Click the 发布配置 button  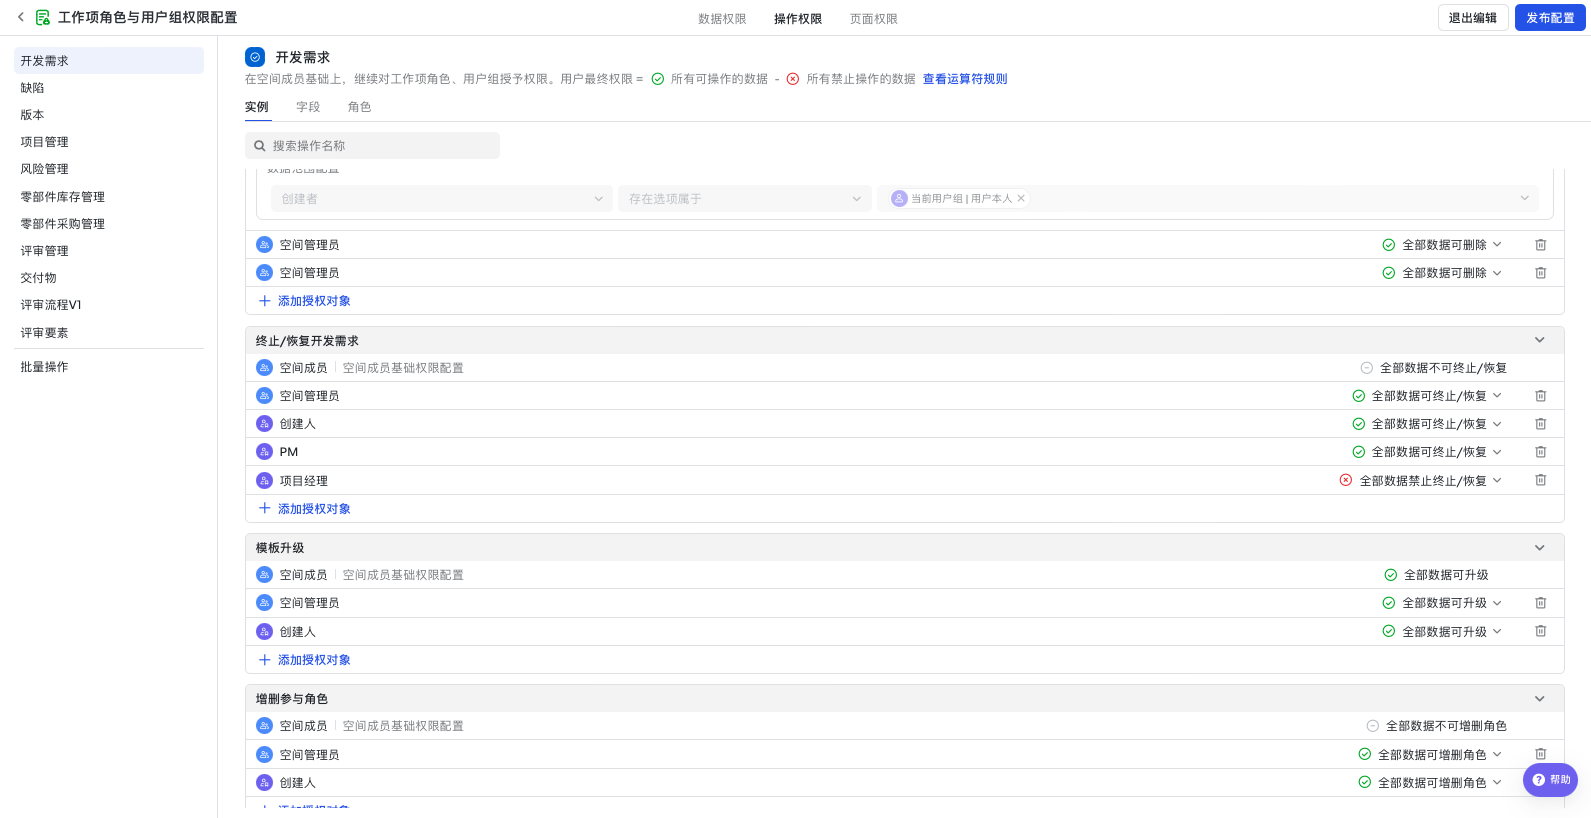(1550, 18)
